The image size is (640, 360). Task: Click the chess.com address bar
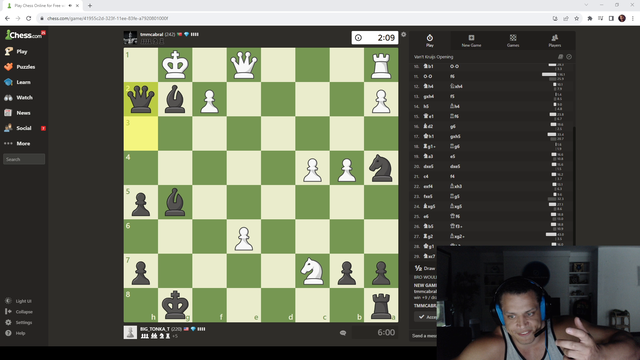(294, 18)
